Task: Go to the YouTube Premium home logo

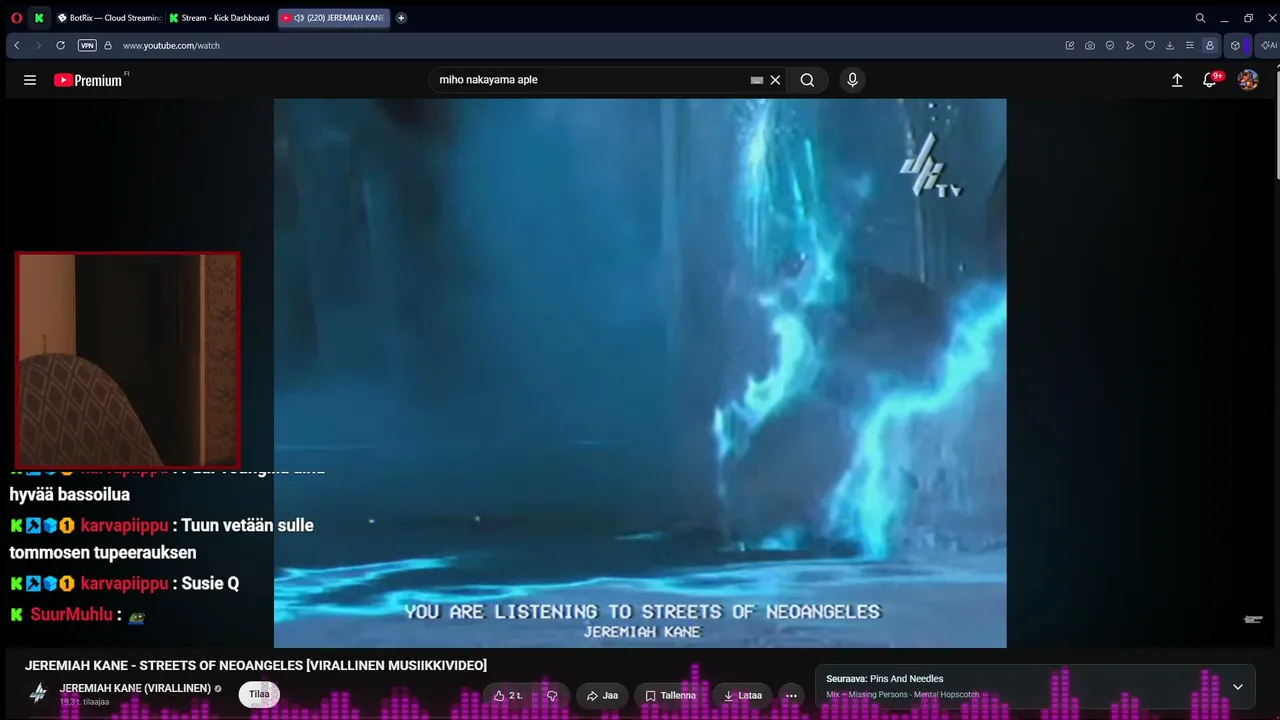Action: (89, 80)
